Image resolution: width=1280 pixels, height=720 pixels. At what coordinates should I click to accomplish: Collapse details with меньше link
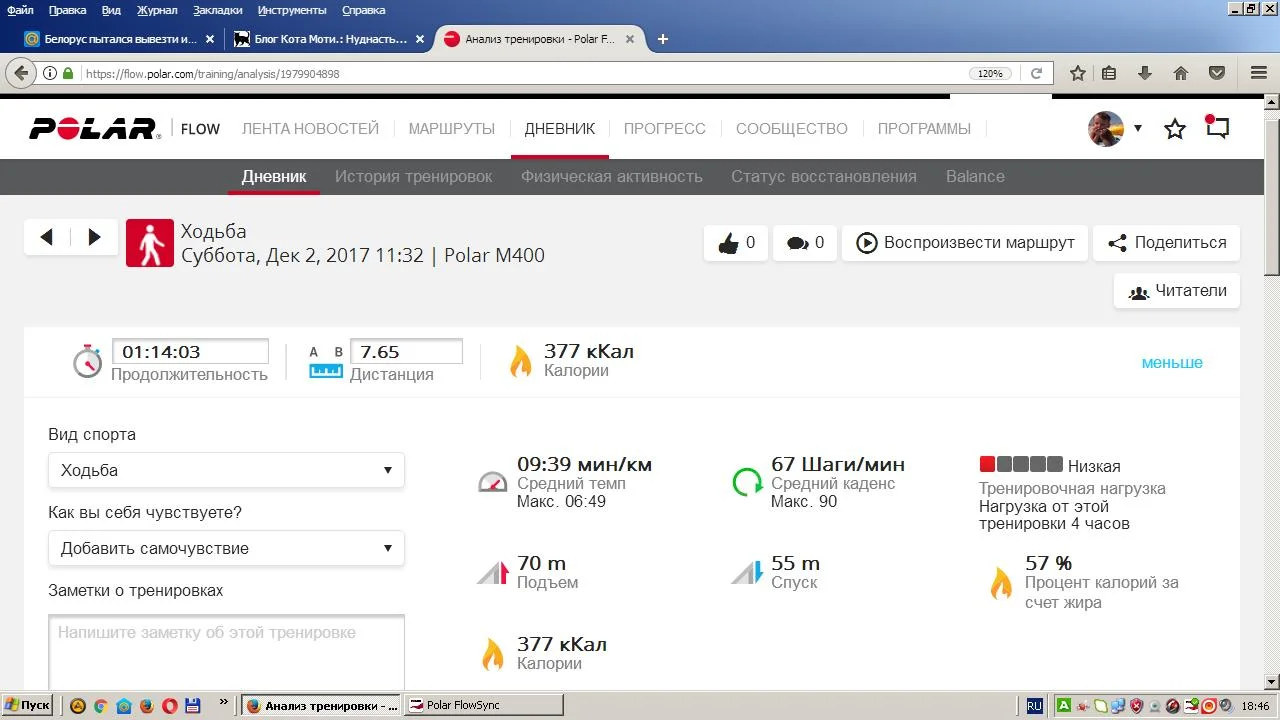click(x=1172, y=362)
